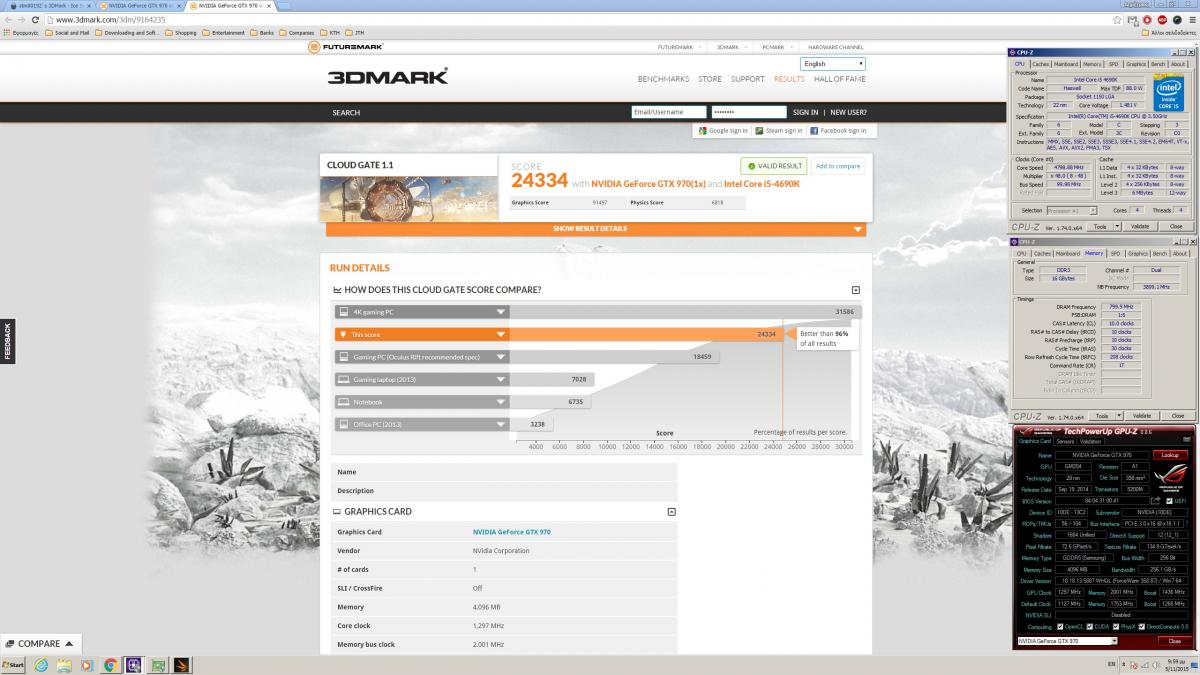Click the Futuremark logo at top
The height and width of the screenshot is (675, 1200).
point(345,46)
